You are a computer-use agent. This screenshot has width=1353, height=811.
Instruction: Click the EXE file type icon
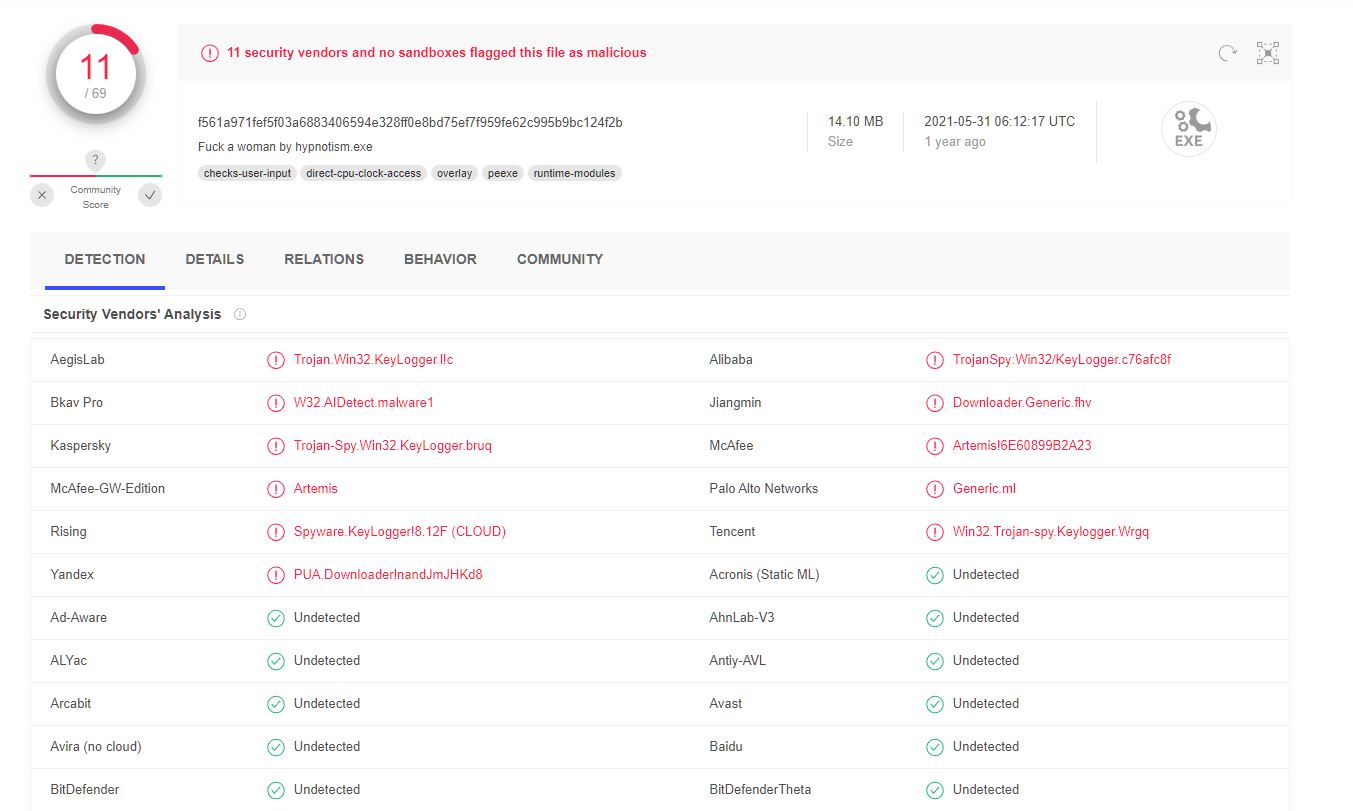(x=1188, y=130)
